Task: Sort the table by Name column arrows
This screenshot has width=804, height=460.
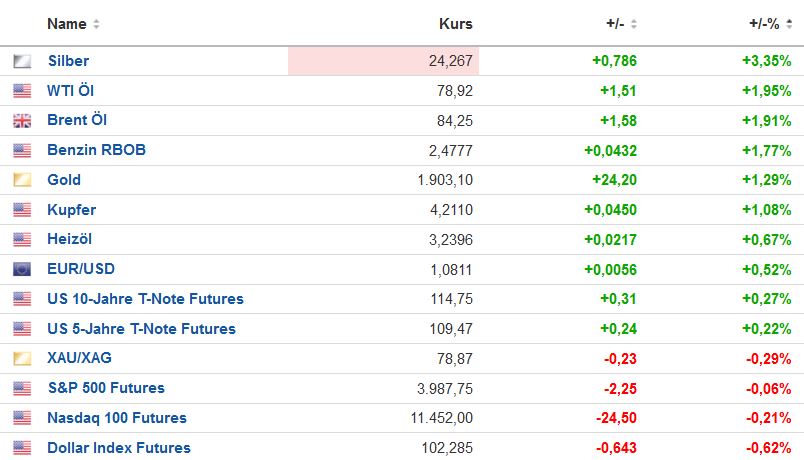Action: (x=96, y=24)
